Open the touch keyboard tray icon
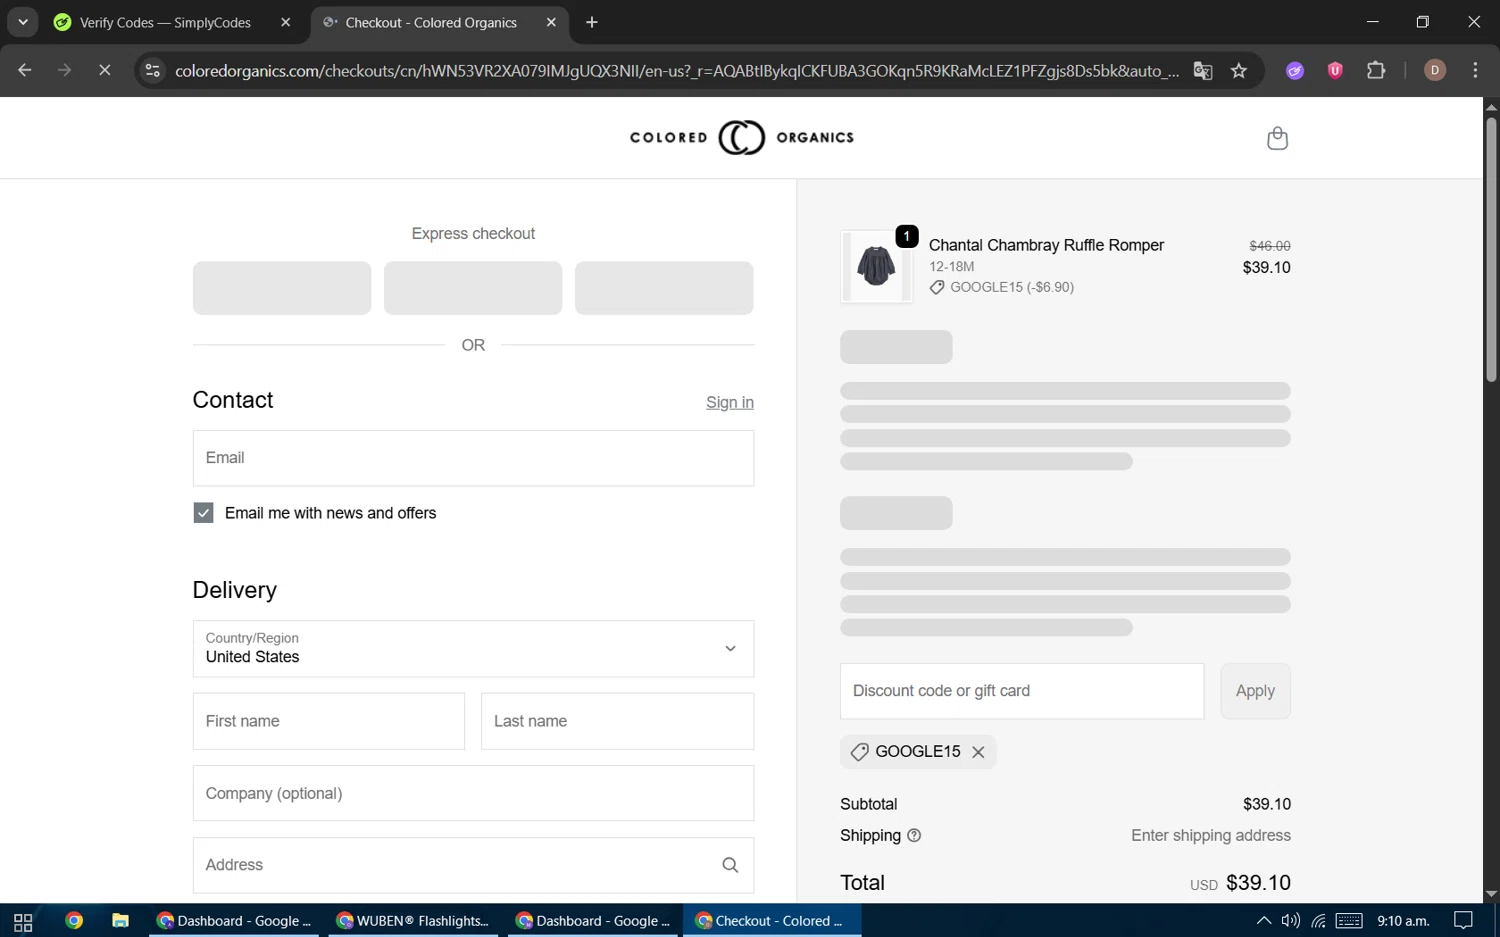 (1349, 921)
